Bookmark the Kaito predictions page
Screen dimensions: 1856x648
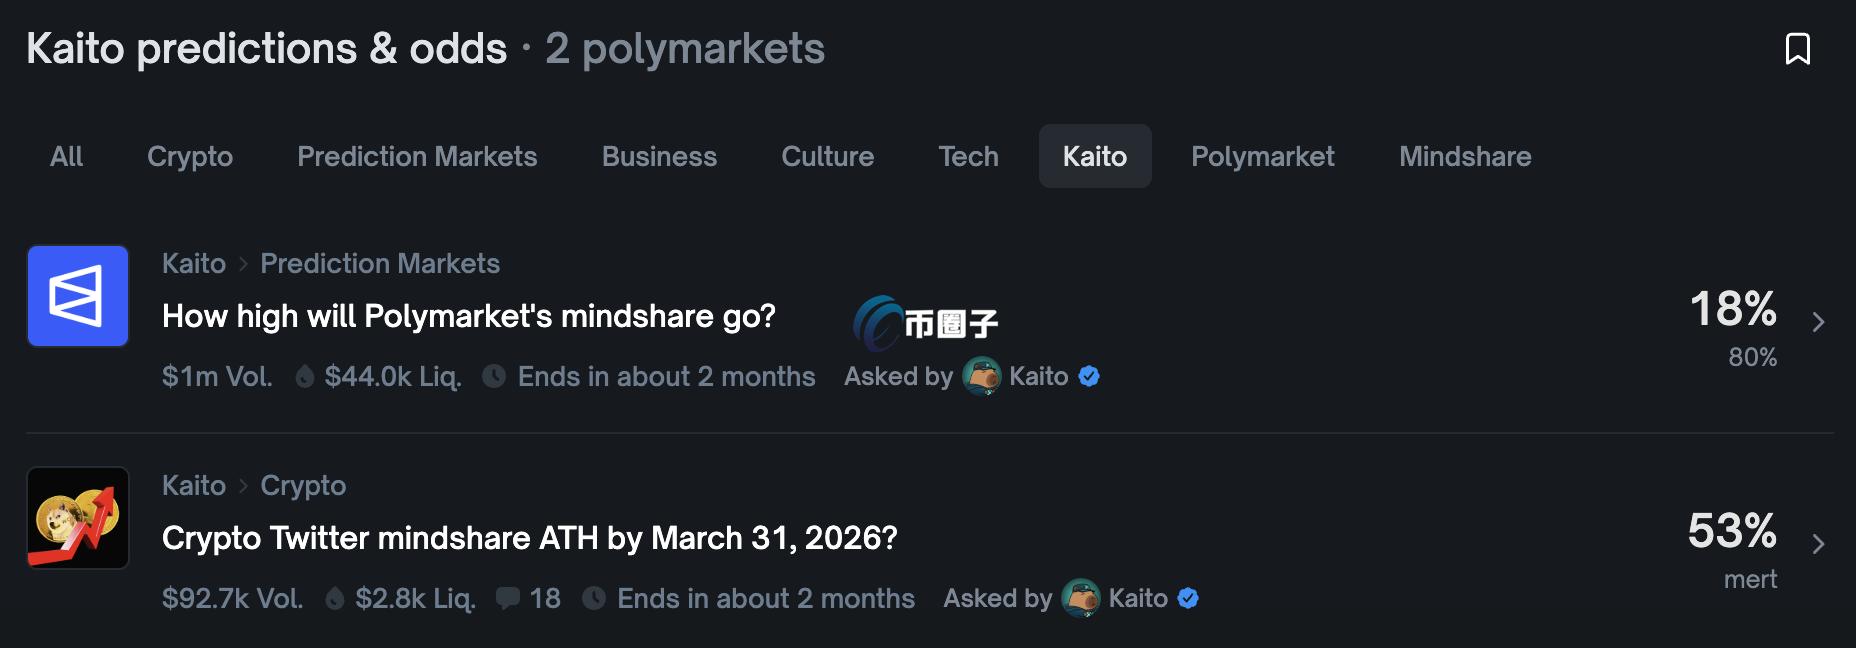point(1797,49)
